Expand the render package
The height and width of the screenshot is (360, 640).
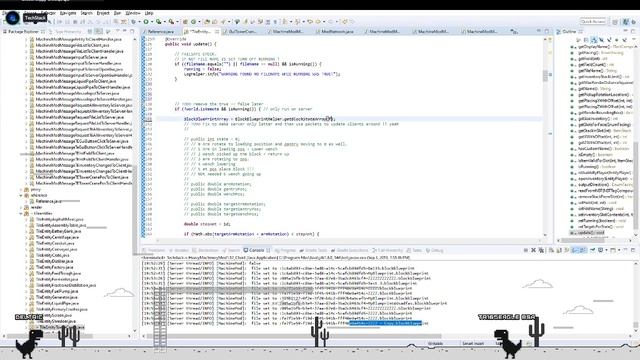pyautogui.click(x=22, y=207)
